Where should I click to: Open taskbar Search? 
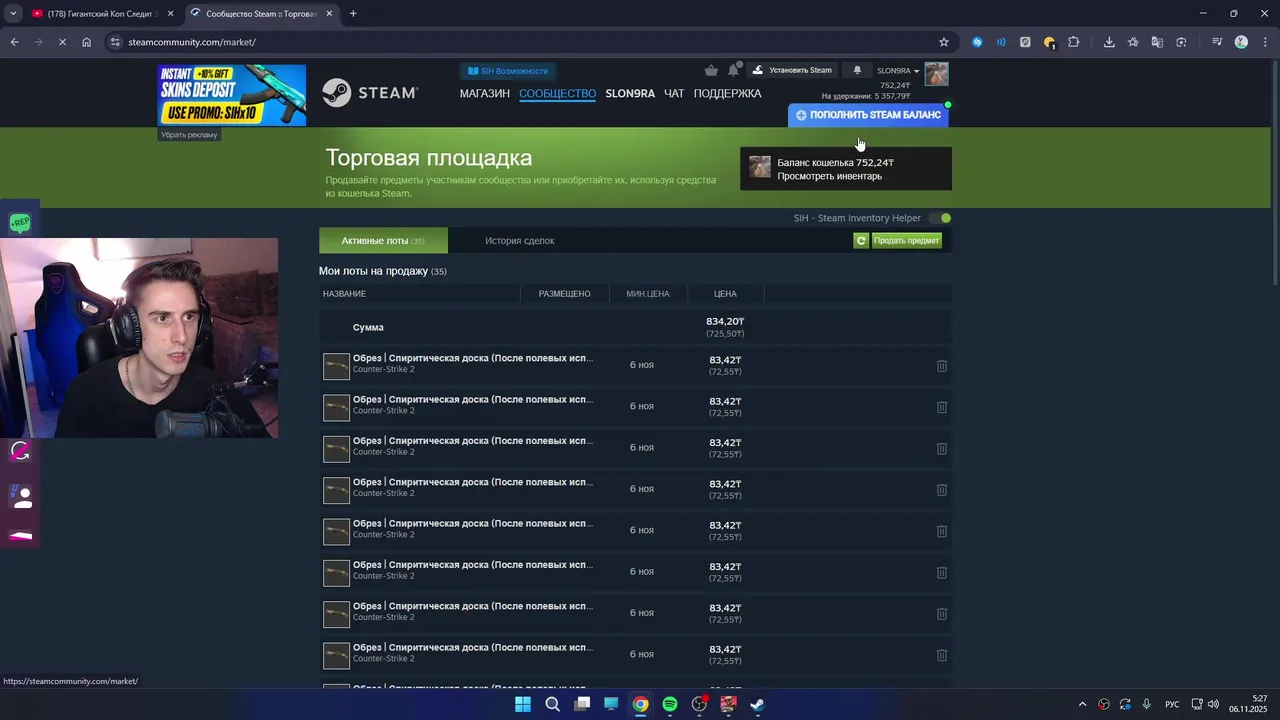pos(552,704)
